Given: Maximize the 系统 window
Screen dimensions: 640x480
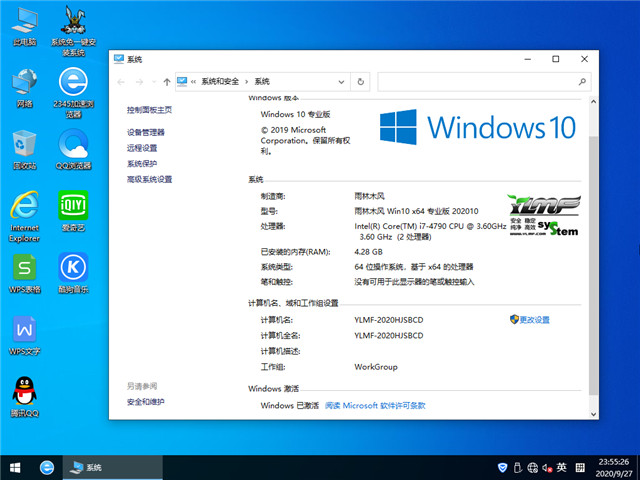Looking at the screenshot, I should [556, 59].
